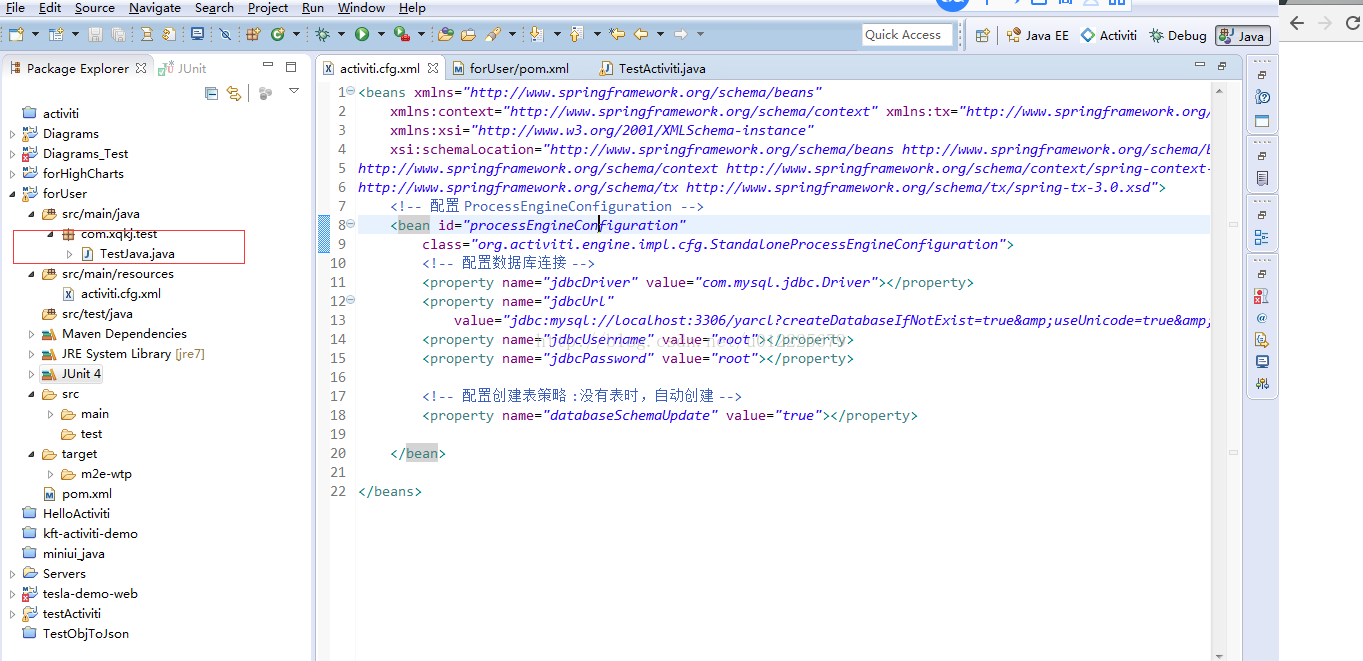Click the Open Task folder icon
This screenshot has height=661, width=1363.
(x=468, y=34)
